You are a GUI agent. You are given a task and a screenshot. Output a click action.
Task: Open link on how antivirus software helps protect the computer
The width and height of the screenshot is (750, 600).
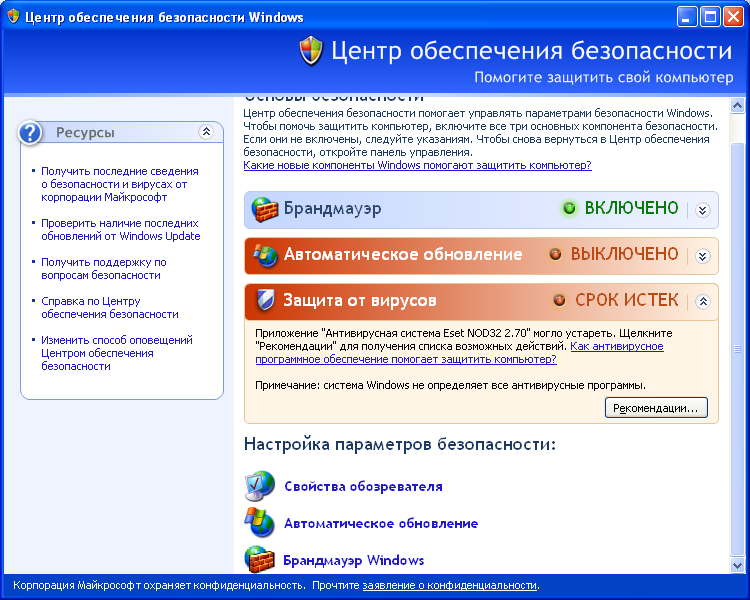coord(459,353)
